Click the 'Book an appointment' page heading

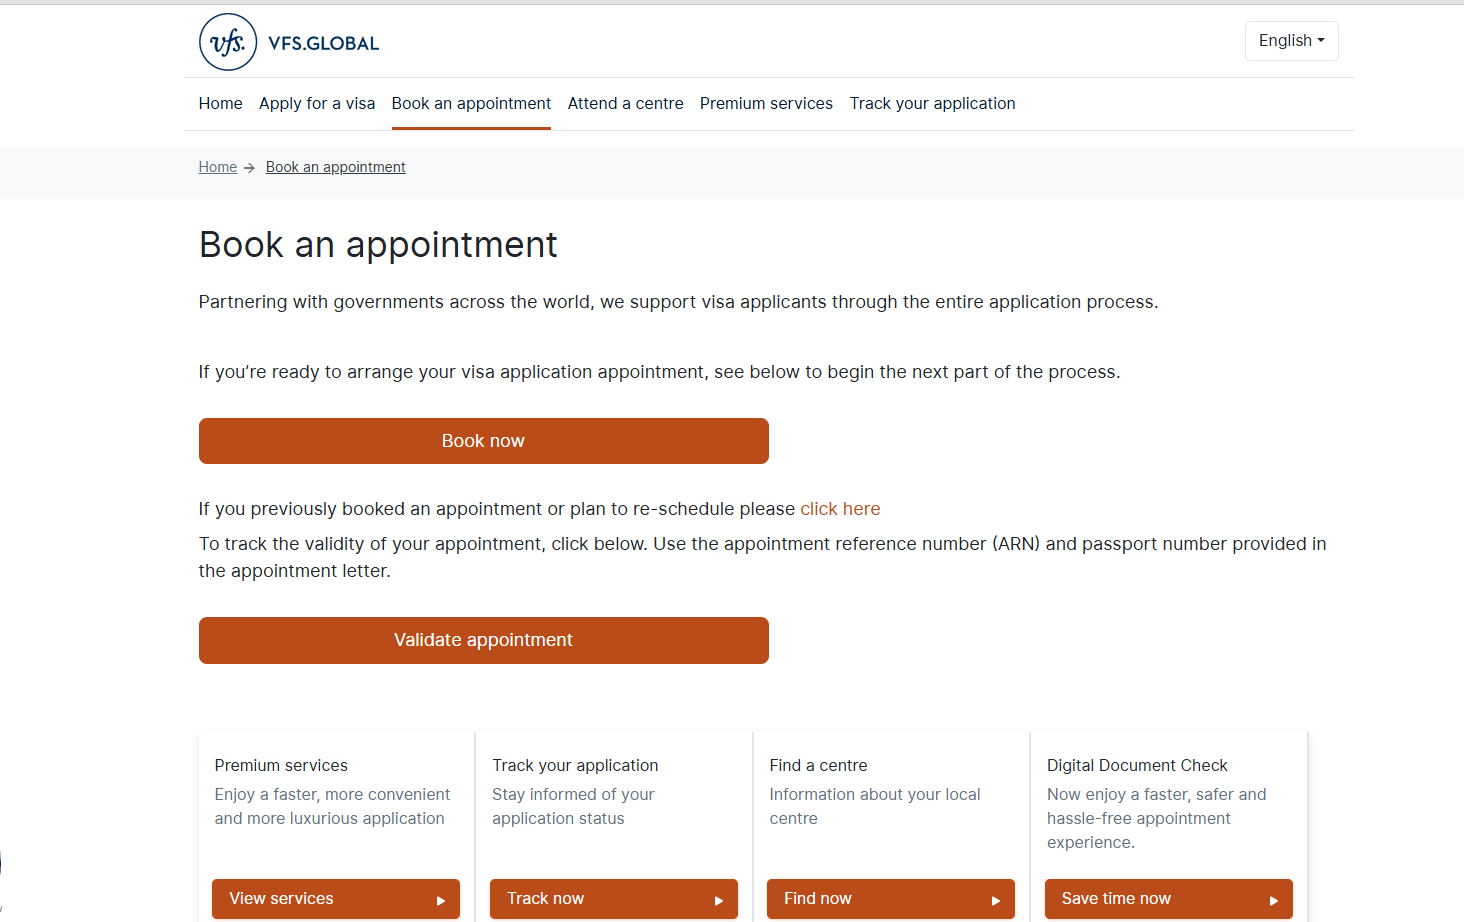point(378,245)
